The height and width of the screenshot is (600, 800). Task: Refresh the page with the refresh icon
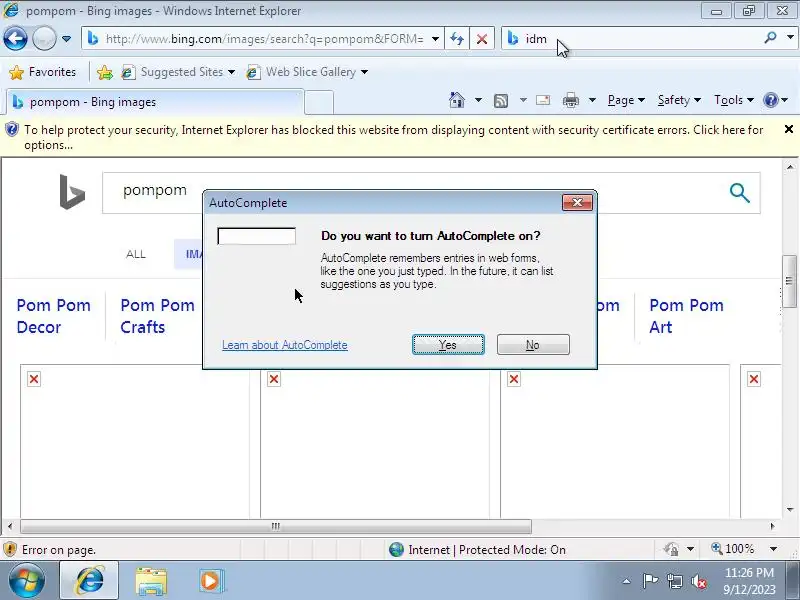tap(457, 39)
